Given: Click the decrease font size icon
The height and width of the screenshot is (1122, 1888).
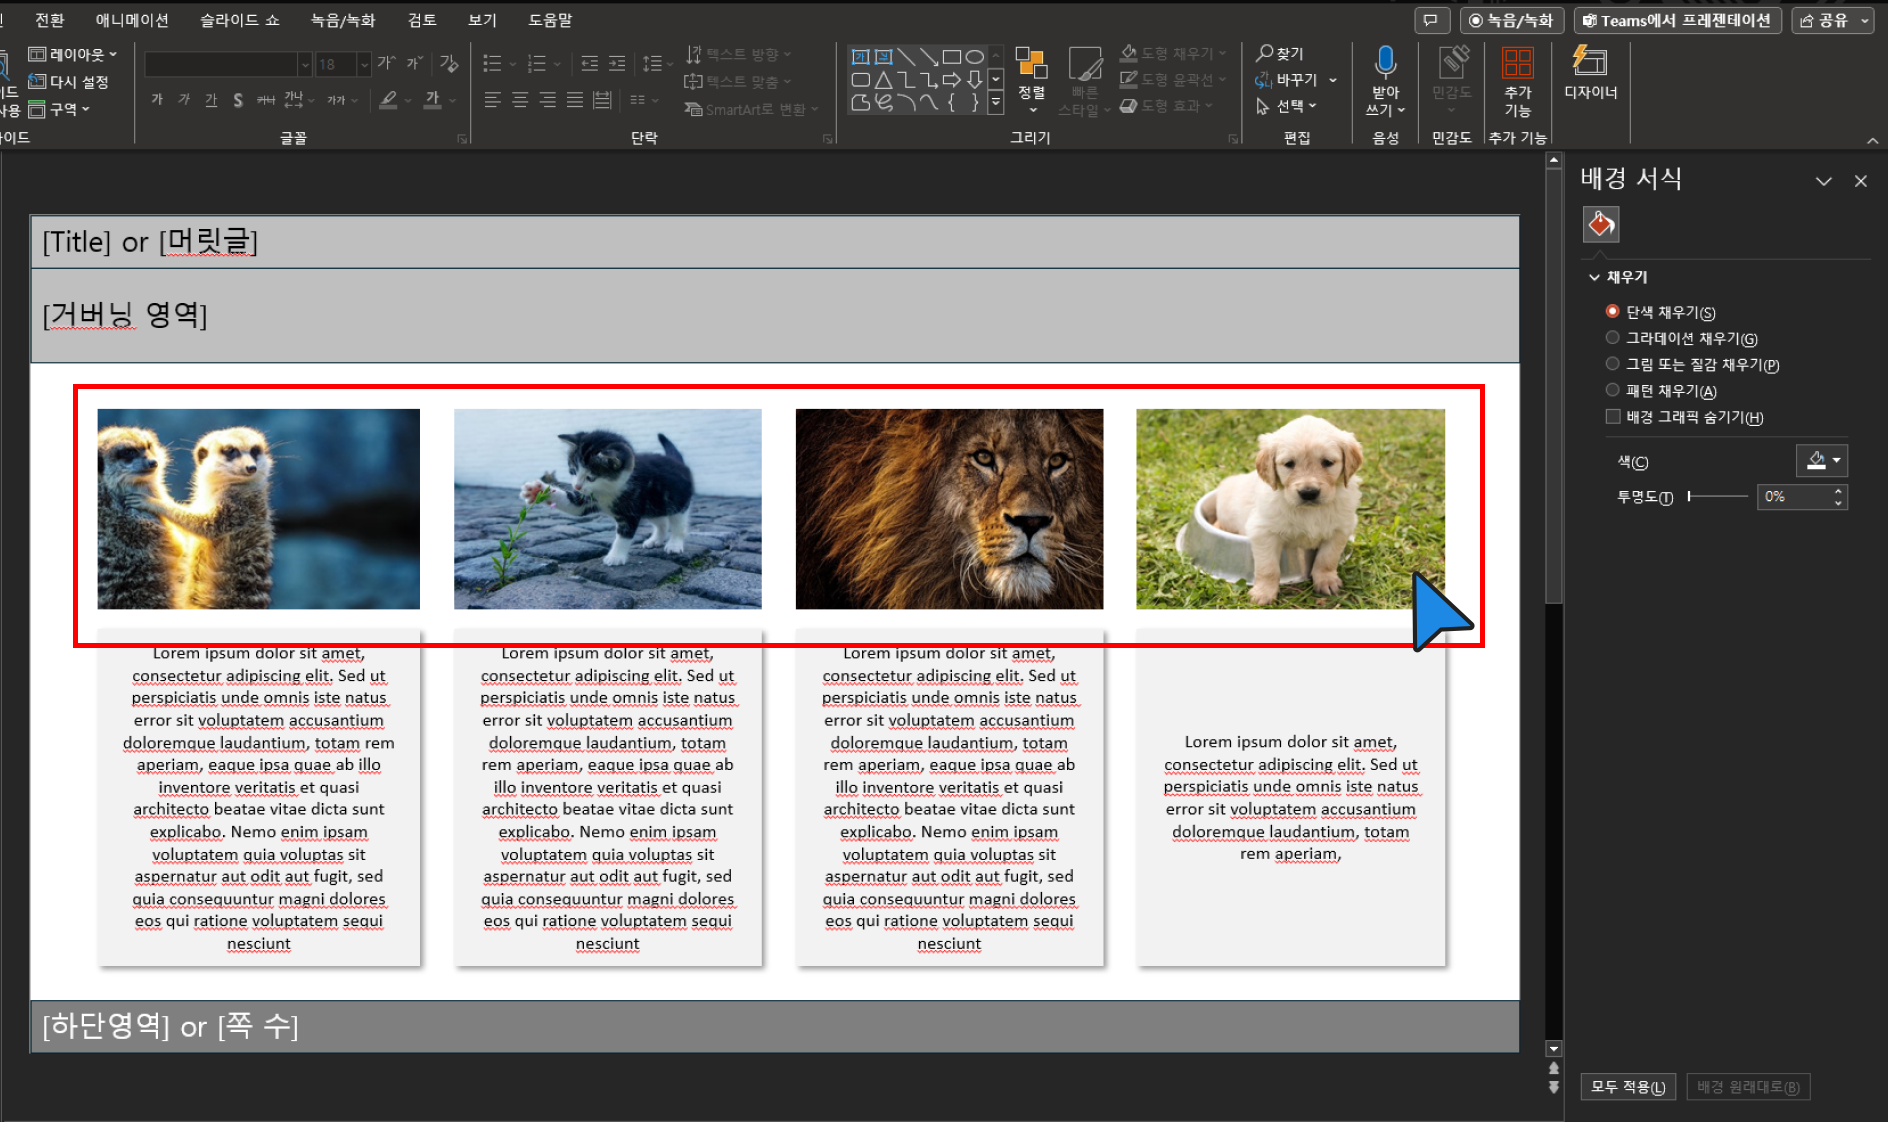Looking at the screenshot, I should 415,64.
